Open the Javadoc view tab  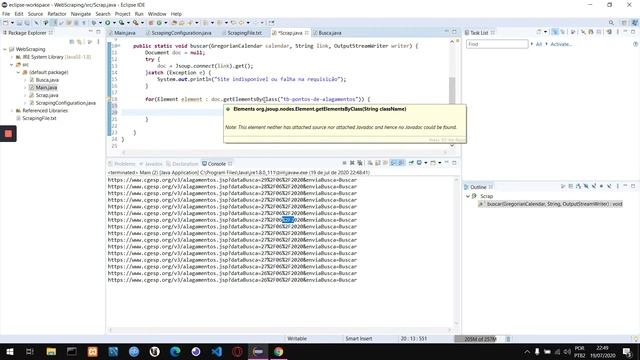151,164
